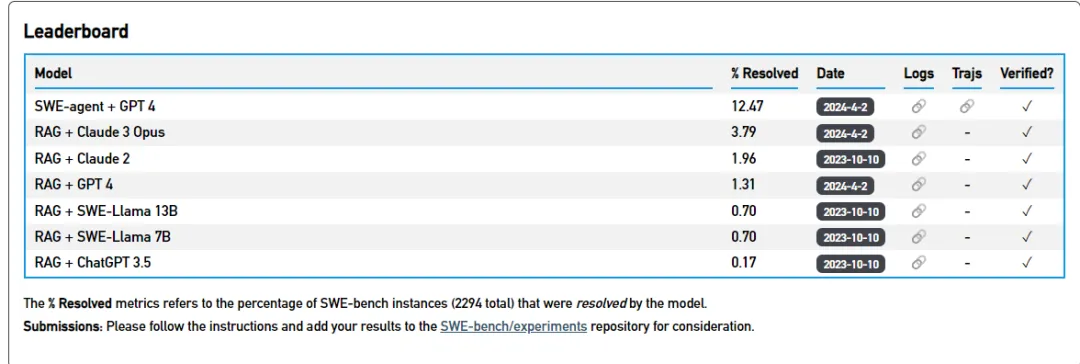
Task: Open the SWE-bench/experiments repository link
Action: point(514,326)
